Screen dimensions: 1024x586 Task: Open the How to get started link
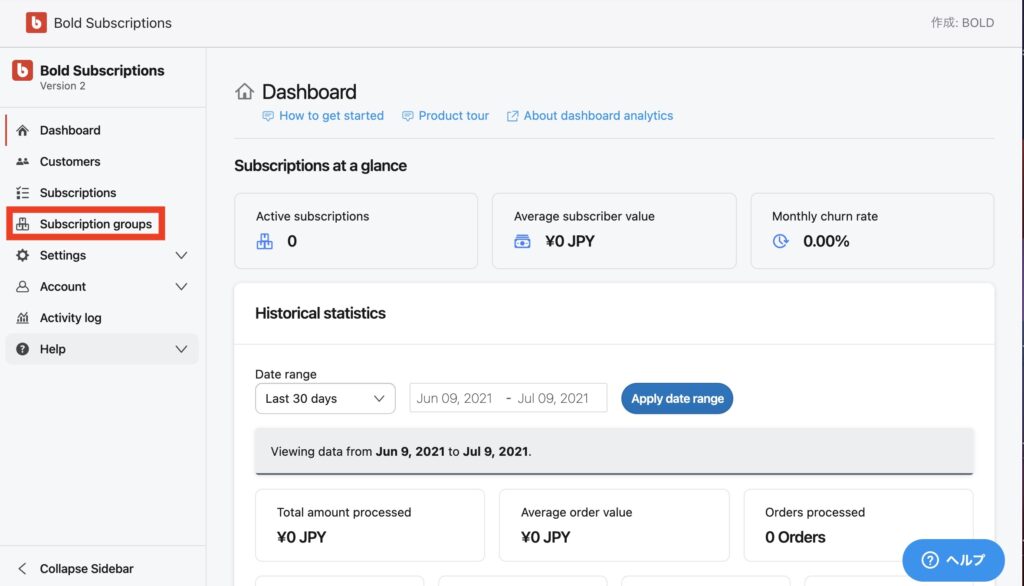point(331,116)
